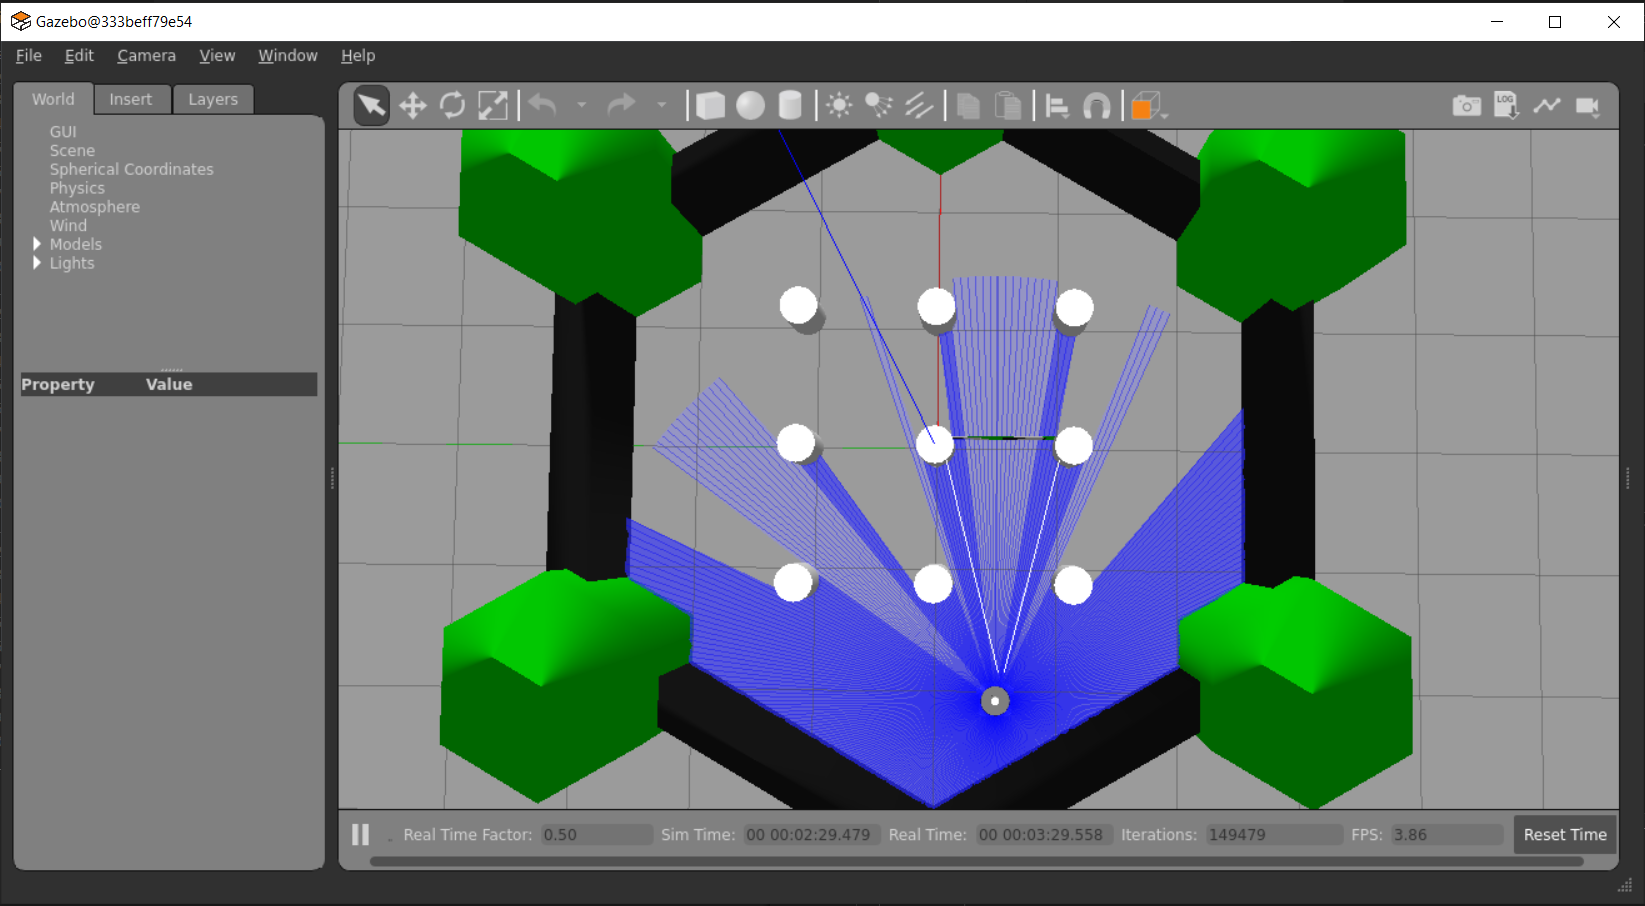Select the rotate mode tool

click(453, 105)
